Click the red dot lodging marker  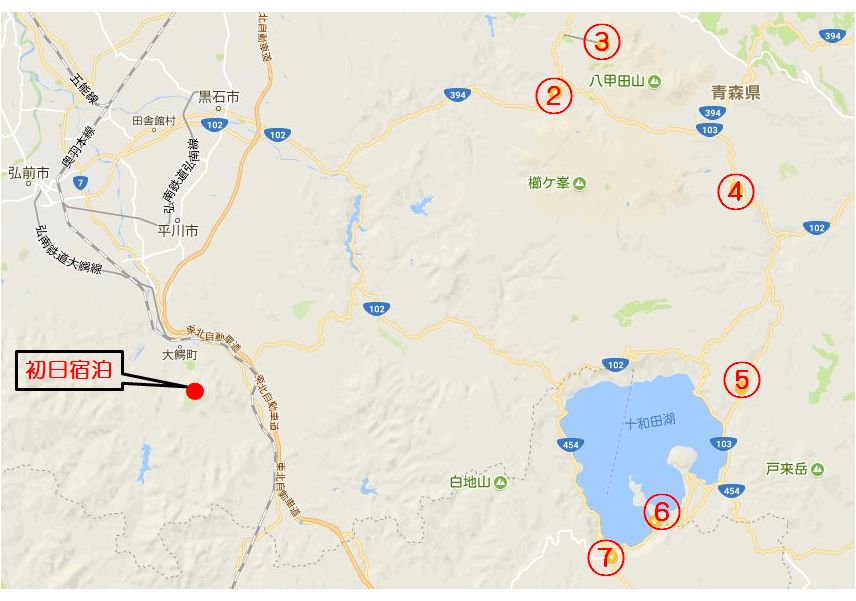point(195,391)
